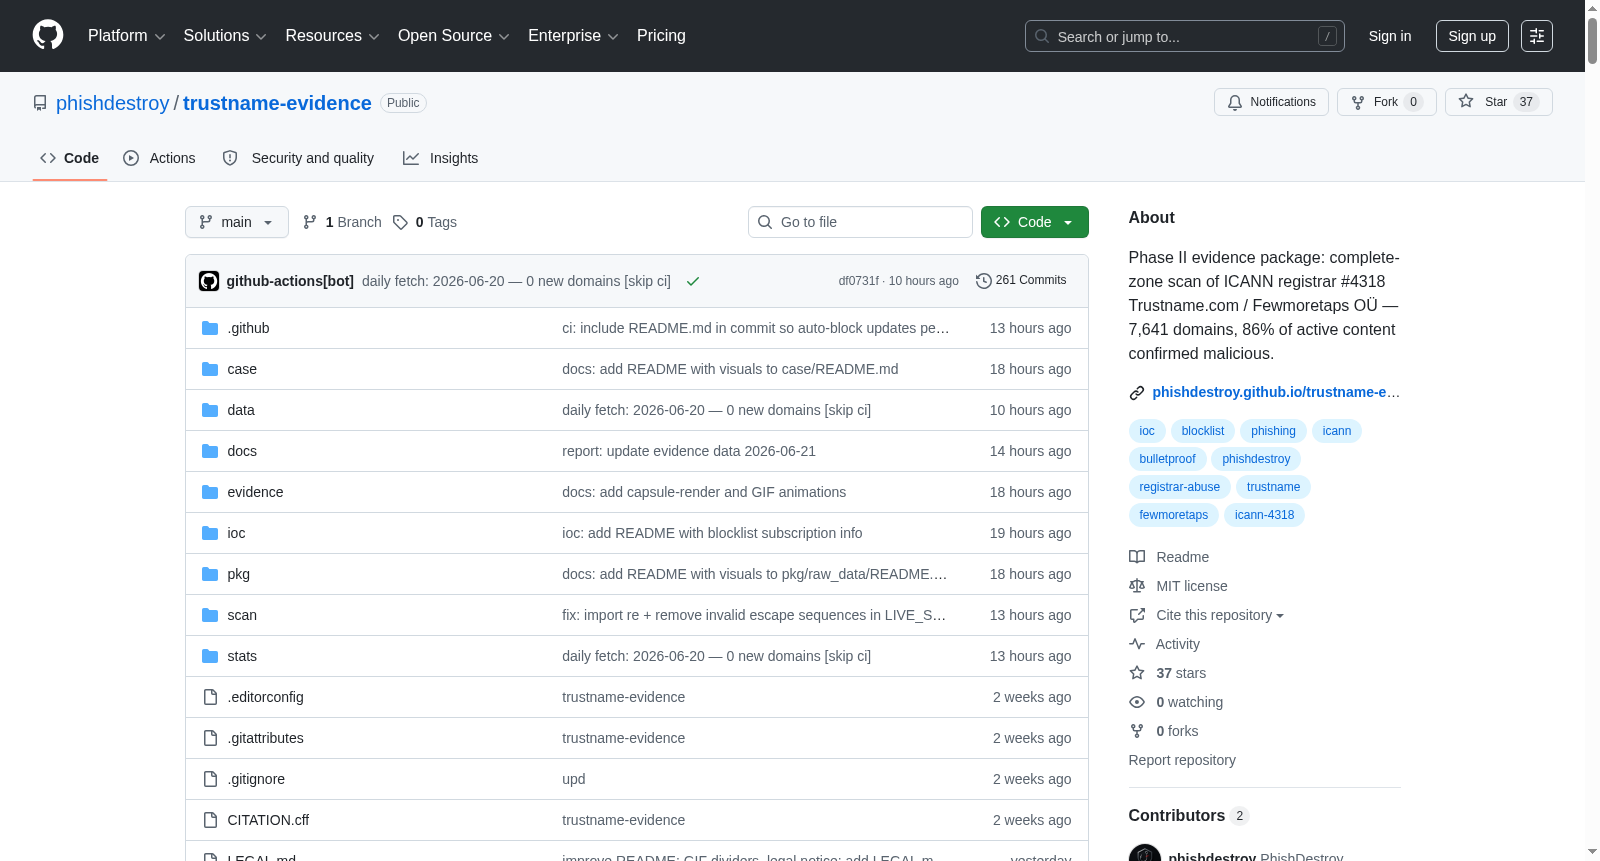Open the phishdestroy.github.io website link

(x=1276, y=392)
